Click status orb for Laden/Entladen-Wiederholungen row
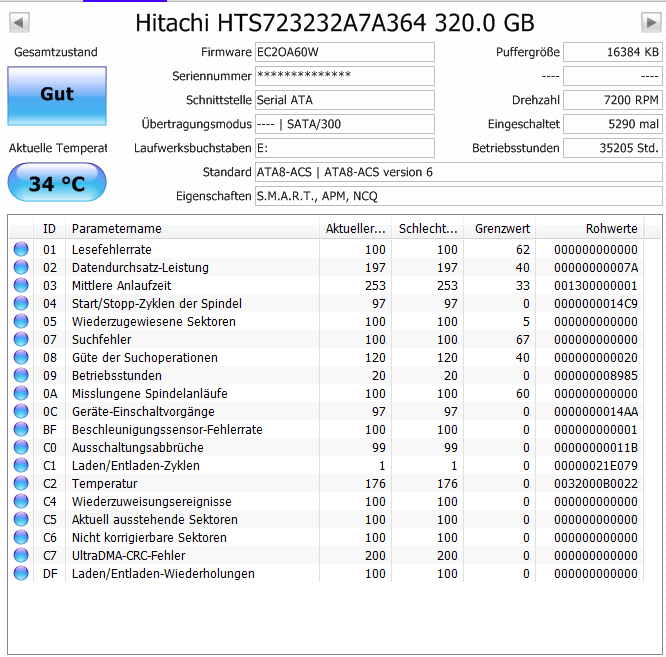The image size is (666, 657). point(21,573)
